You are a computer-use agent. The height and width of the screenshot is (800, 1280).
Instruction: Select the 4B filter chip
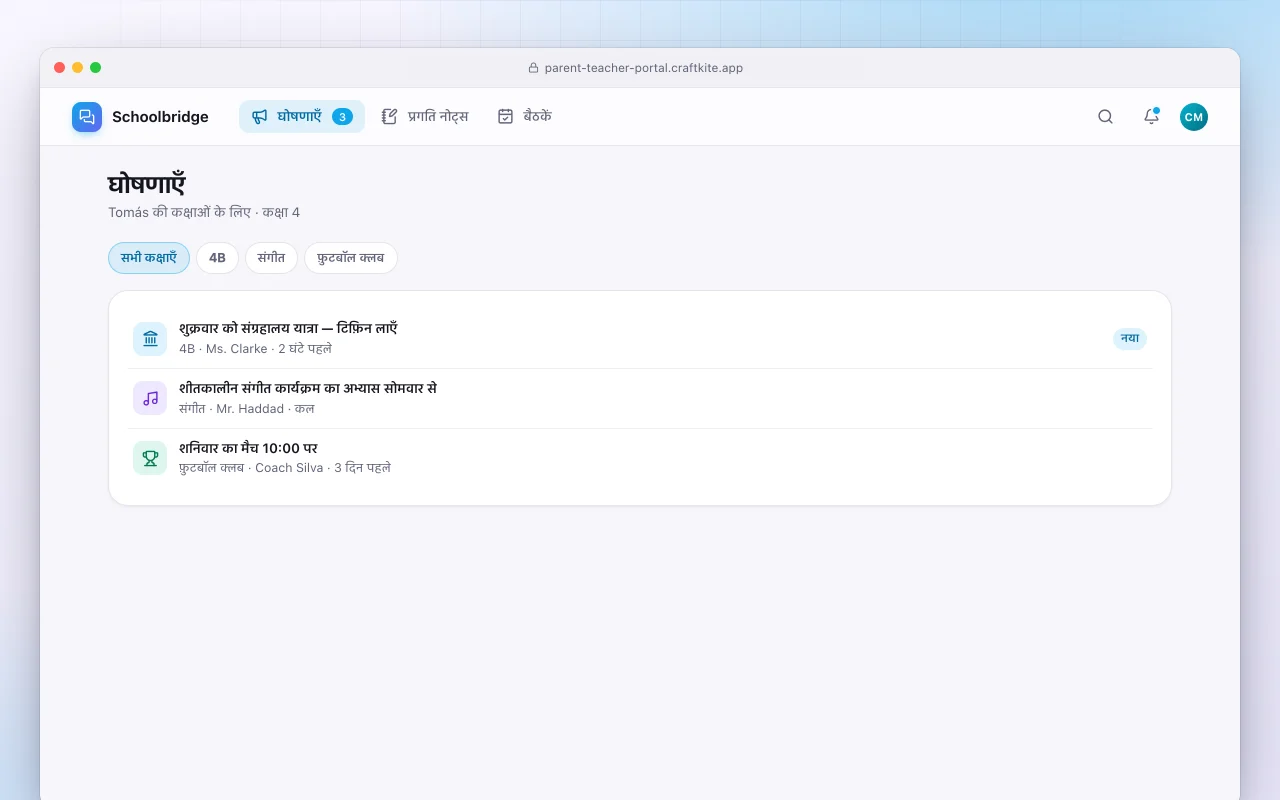pyautogui.click(x=217, y=258)
